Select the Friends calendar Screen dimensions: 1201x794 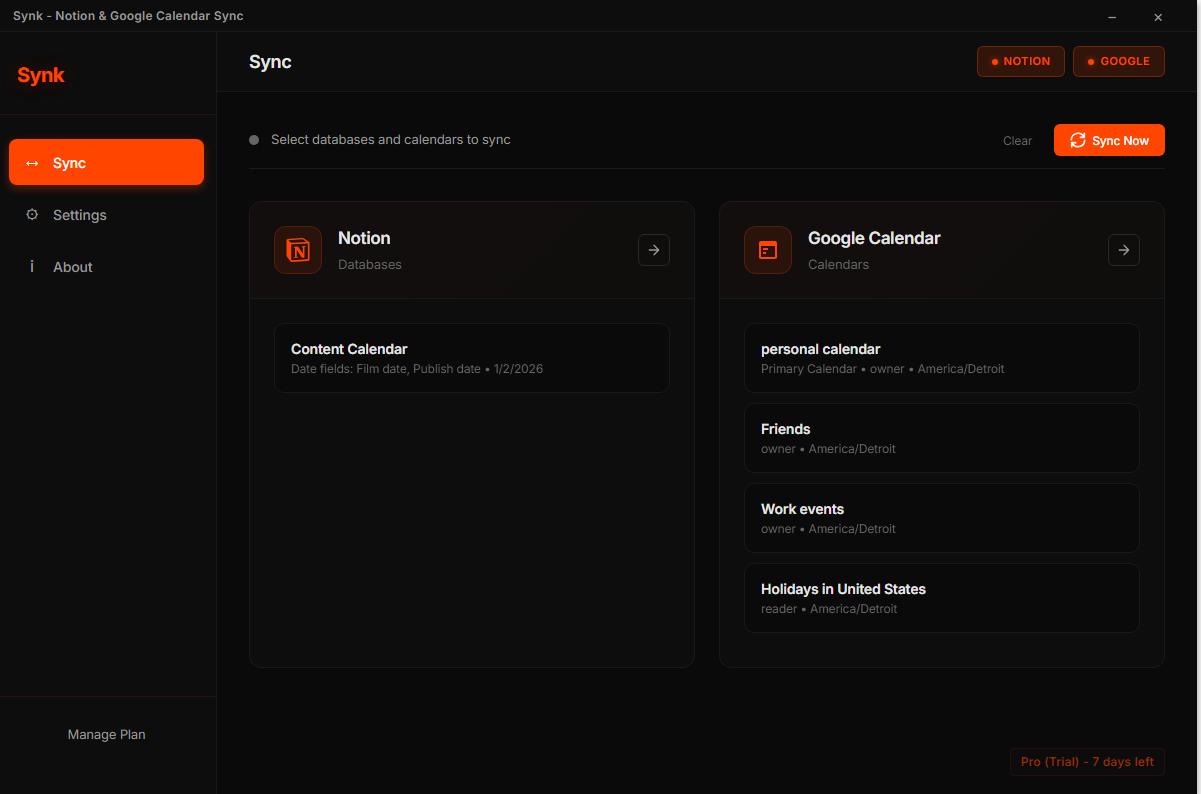pos(941,438)
